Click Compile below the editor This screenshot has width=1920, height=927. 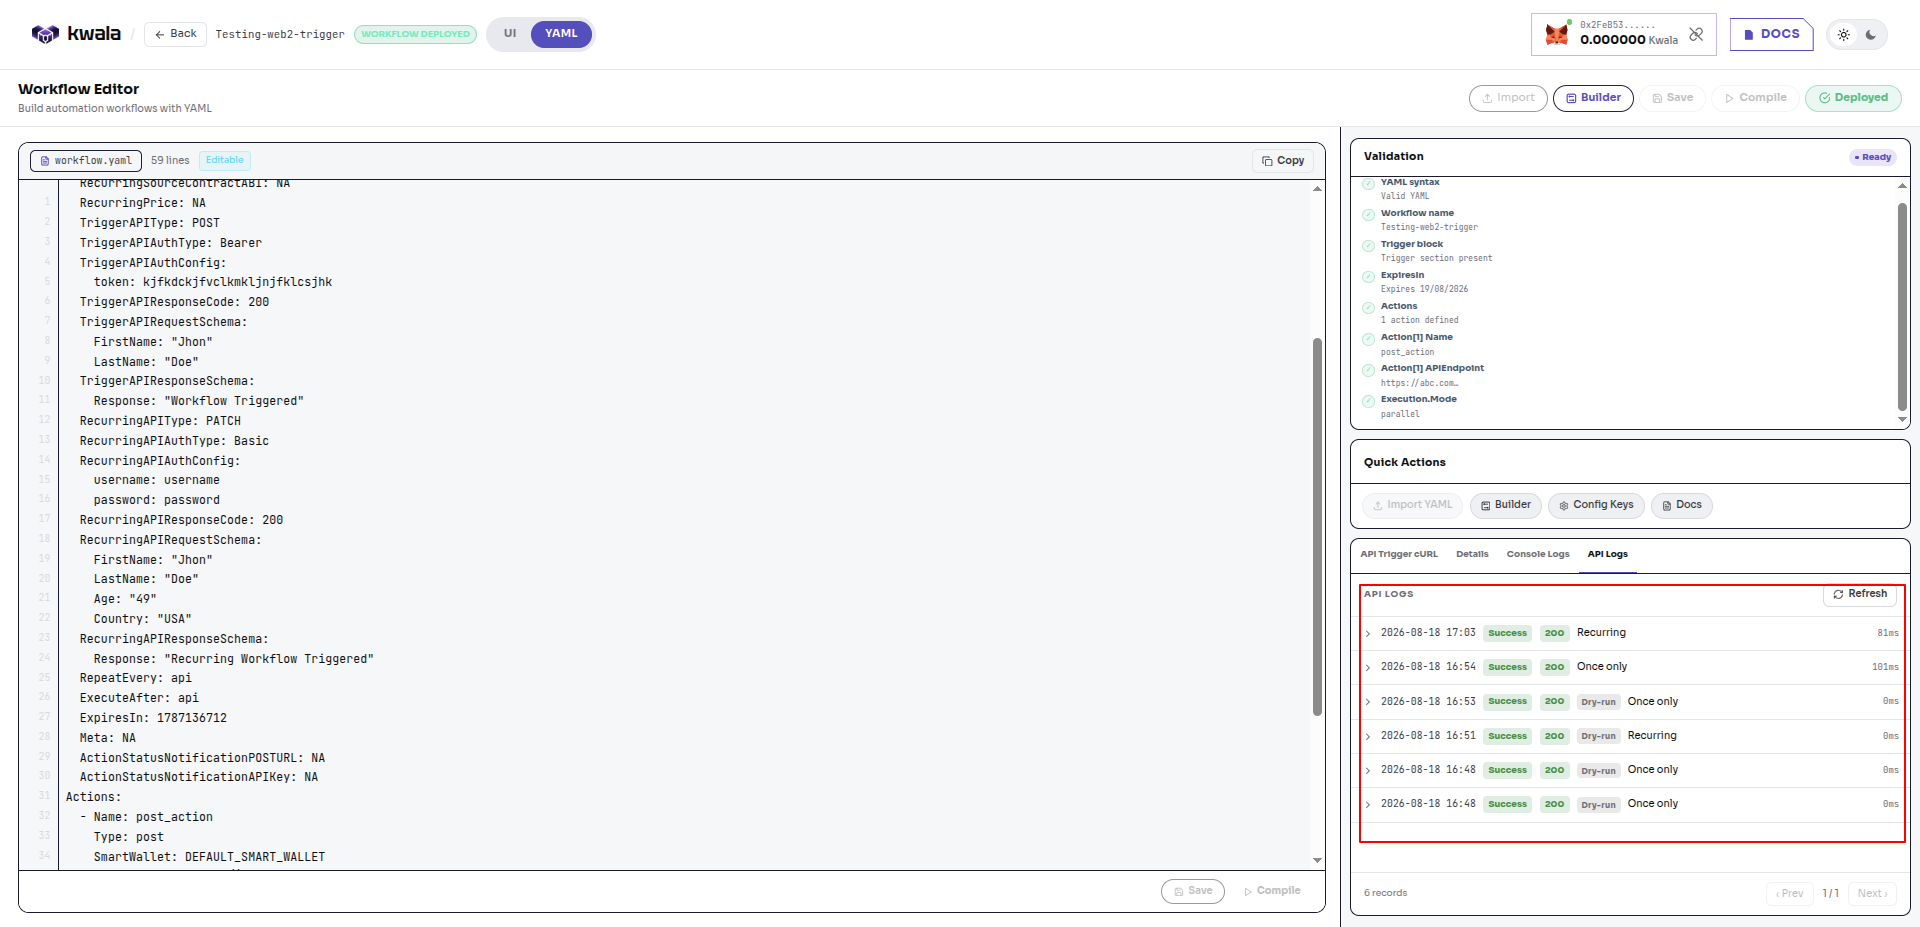tap(1272, 891)
